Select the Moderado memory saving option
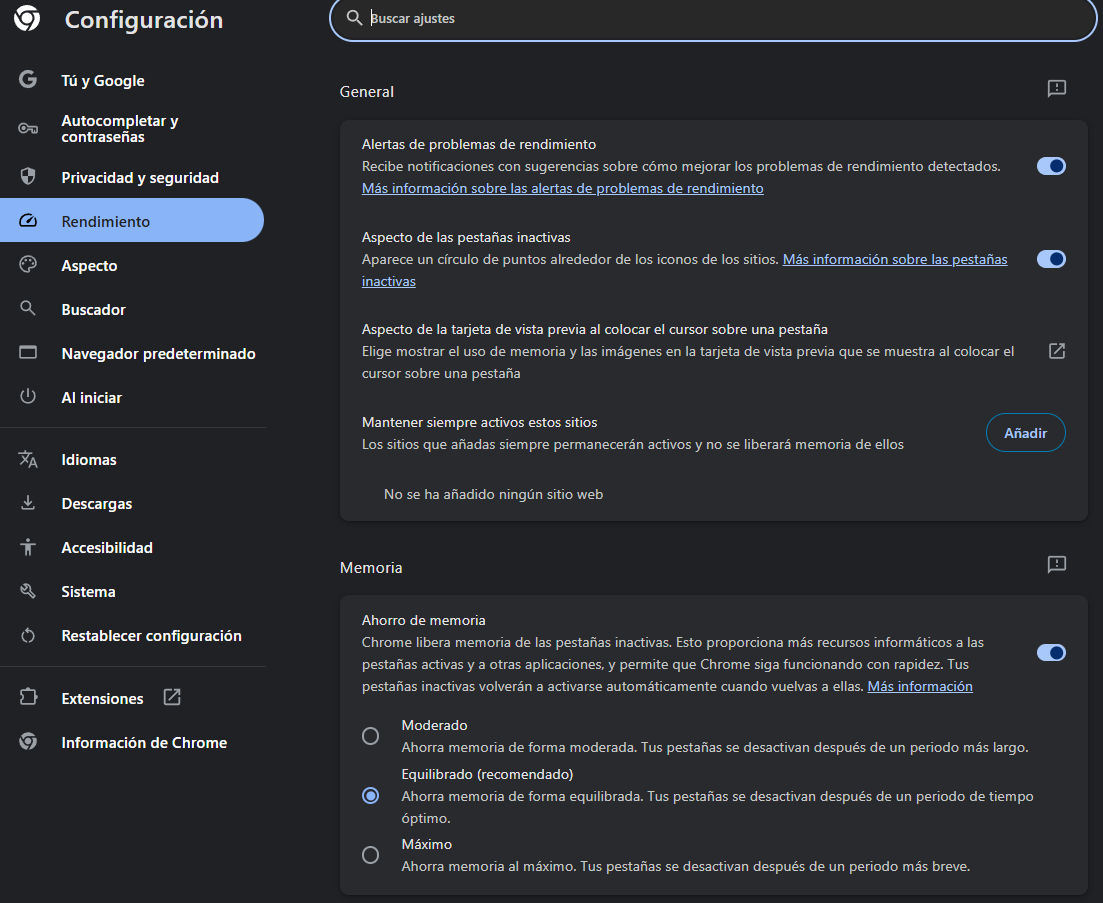 371,736
